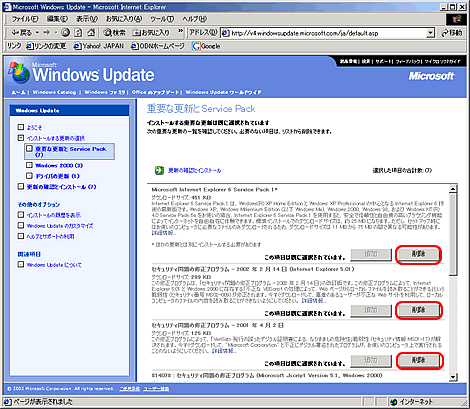Image resolution: width=470 pixels, height=409 pixels.
Task: Toggle the tree box beside Windows 2000 (3)
Action: [x=29, y=165]
